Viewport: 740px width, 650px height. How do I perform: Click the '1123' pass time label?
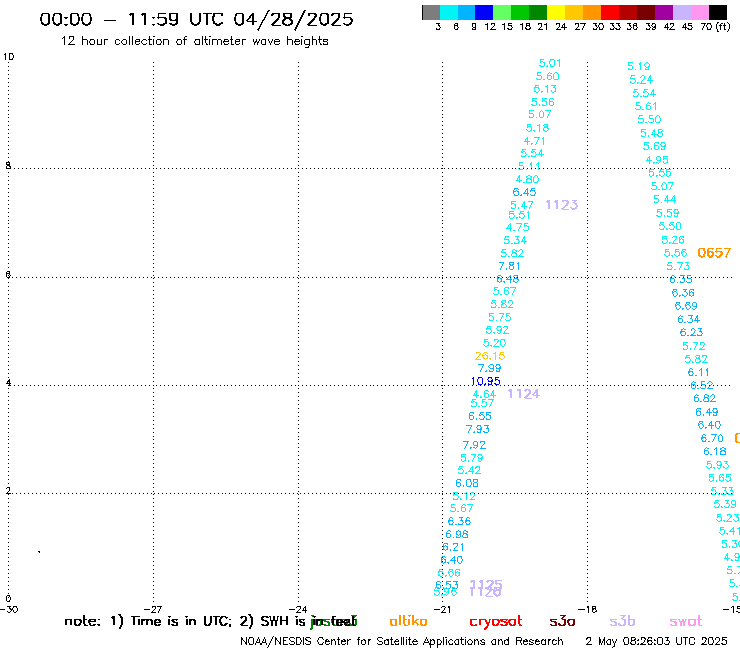point(562,205)
